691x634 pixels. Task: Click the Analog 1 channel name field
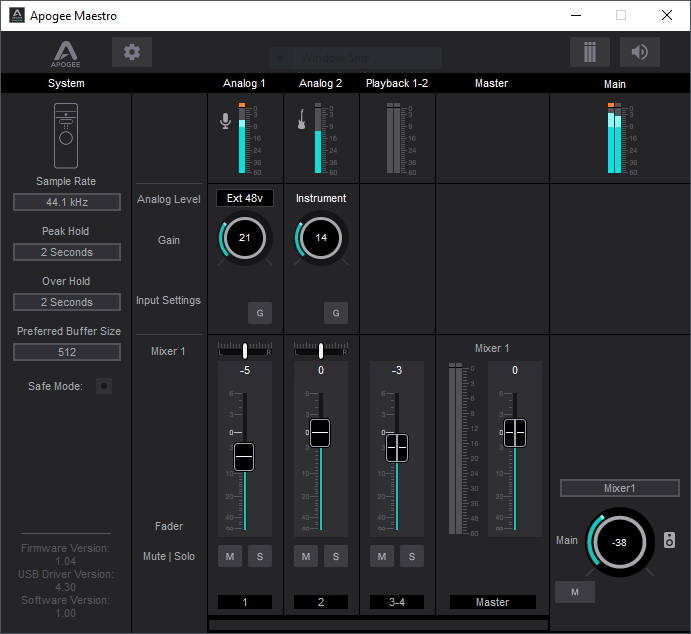click(x=245, y=602)
